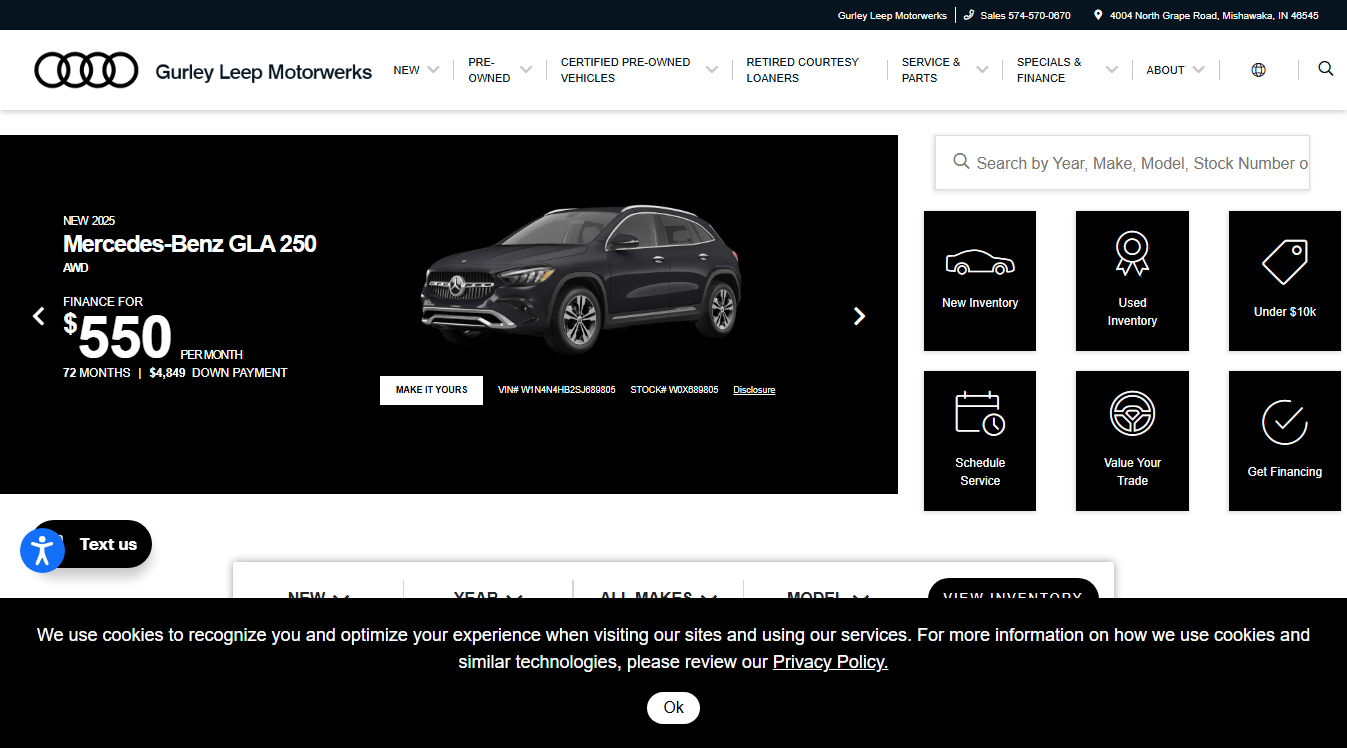Accept cookies with the Ok button
1347x748 pixels.
673,707
